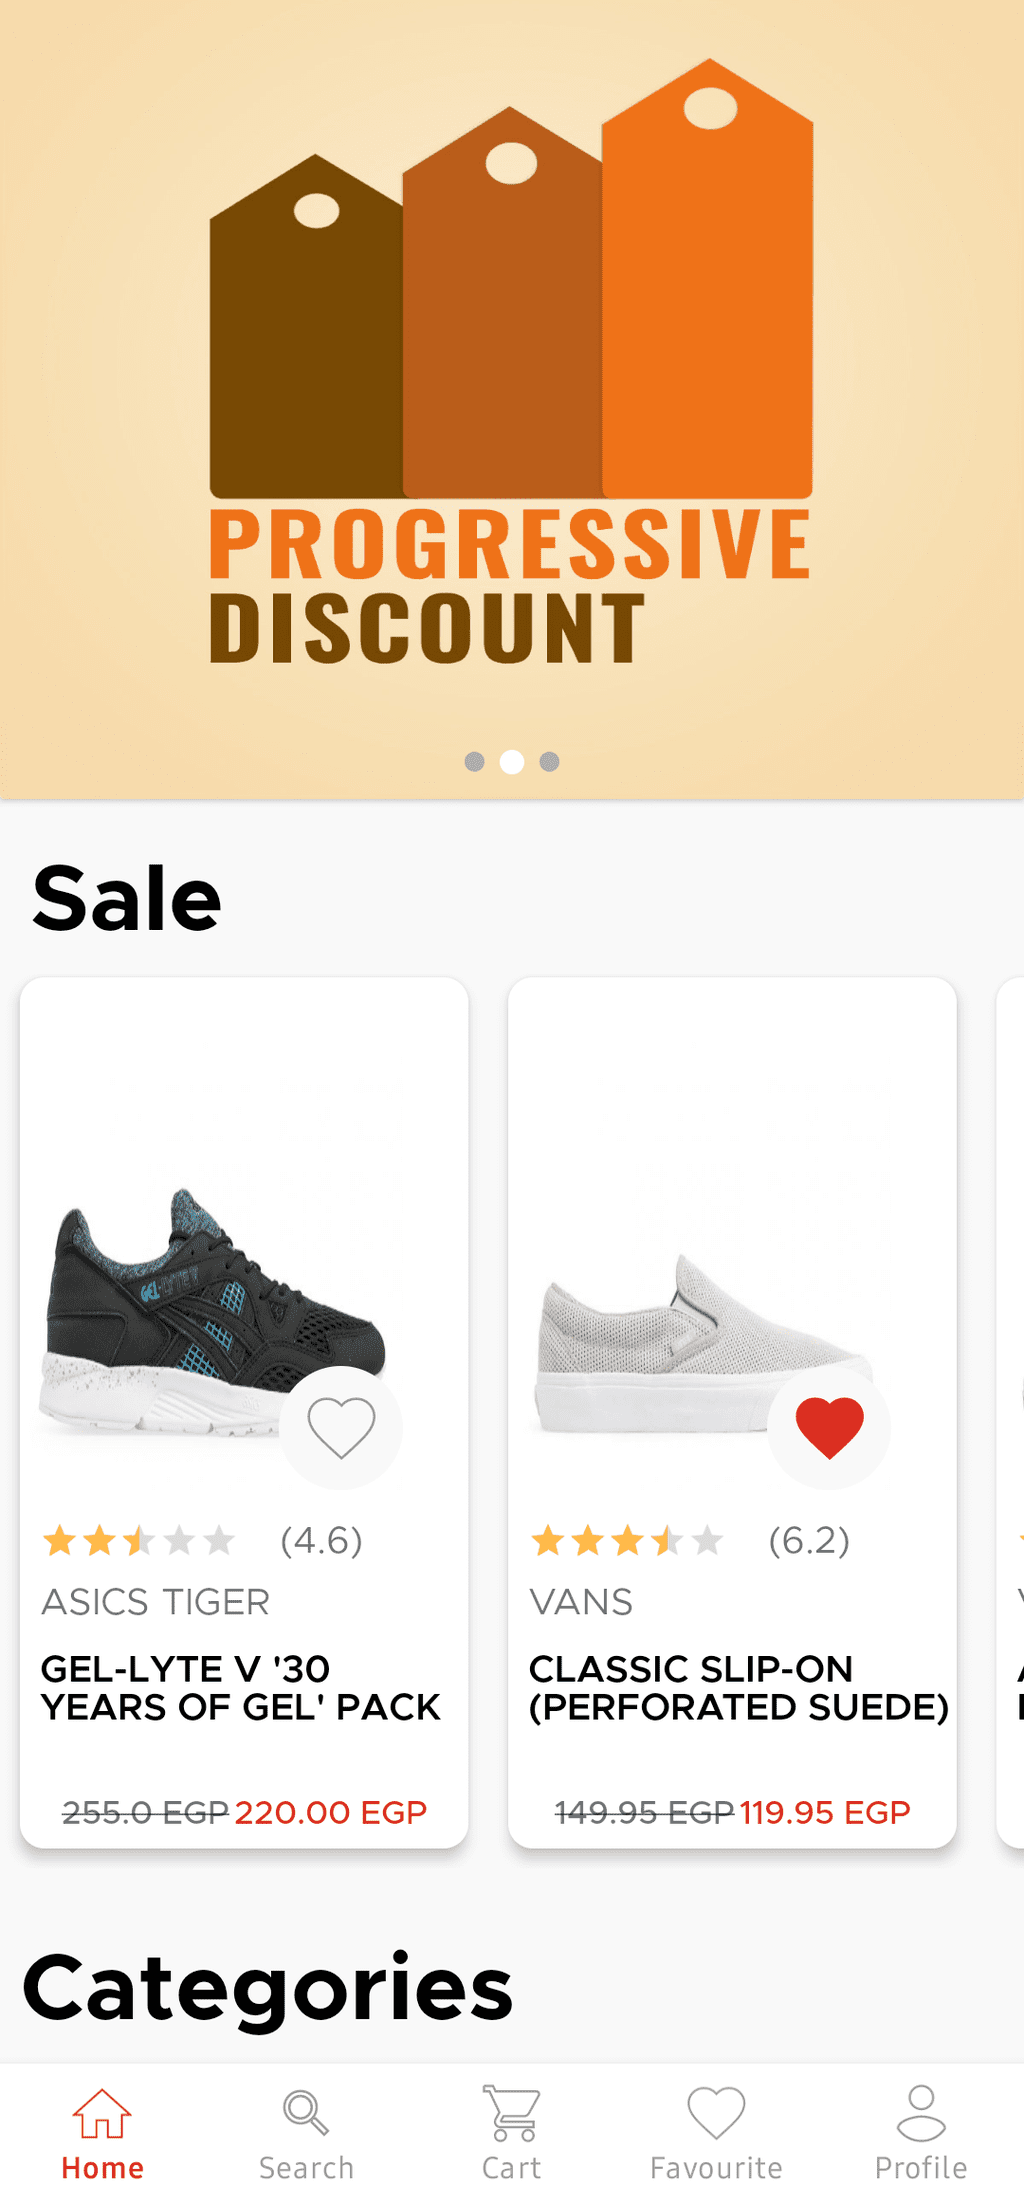Unfavourite the Vans Classic Slip-On
1024x2203 pixels.
coord(829,1427)
